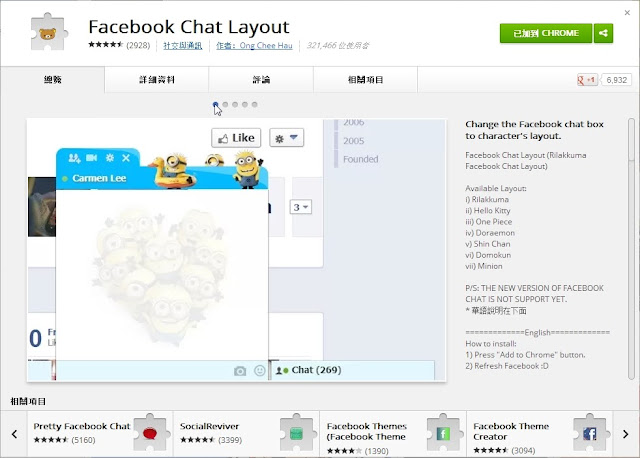Click the 'vi) Domokun' layout text

488,255
